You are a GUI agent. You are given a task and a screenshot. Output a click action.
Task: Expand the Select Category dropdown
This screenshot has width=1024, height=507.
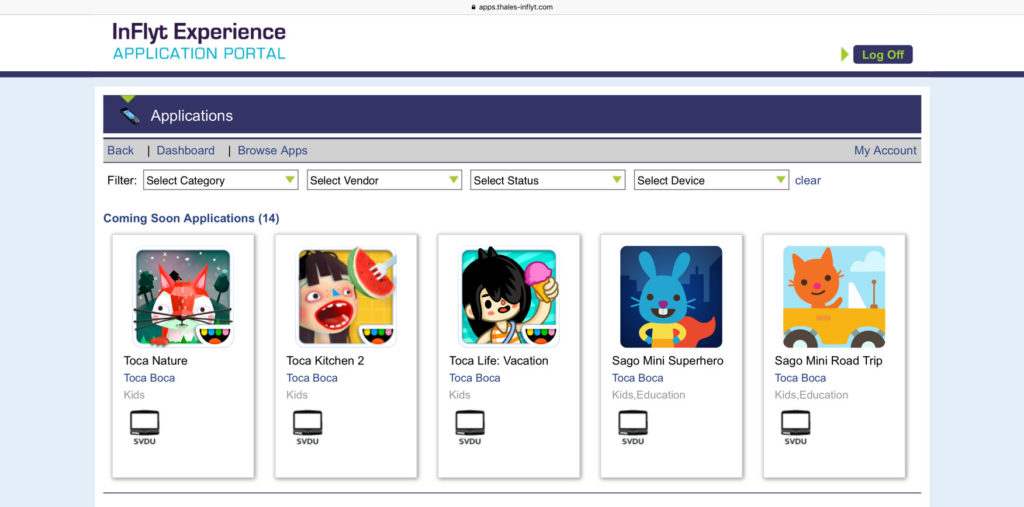coord(221,180)
